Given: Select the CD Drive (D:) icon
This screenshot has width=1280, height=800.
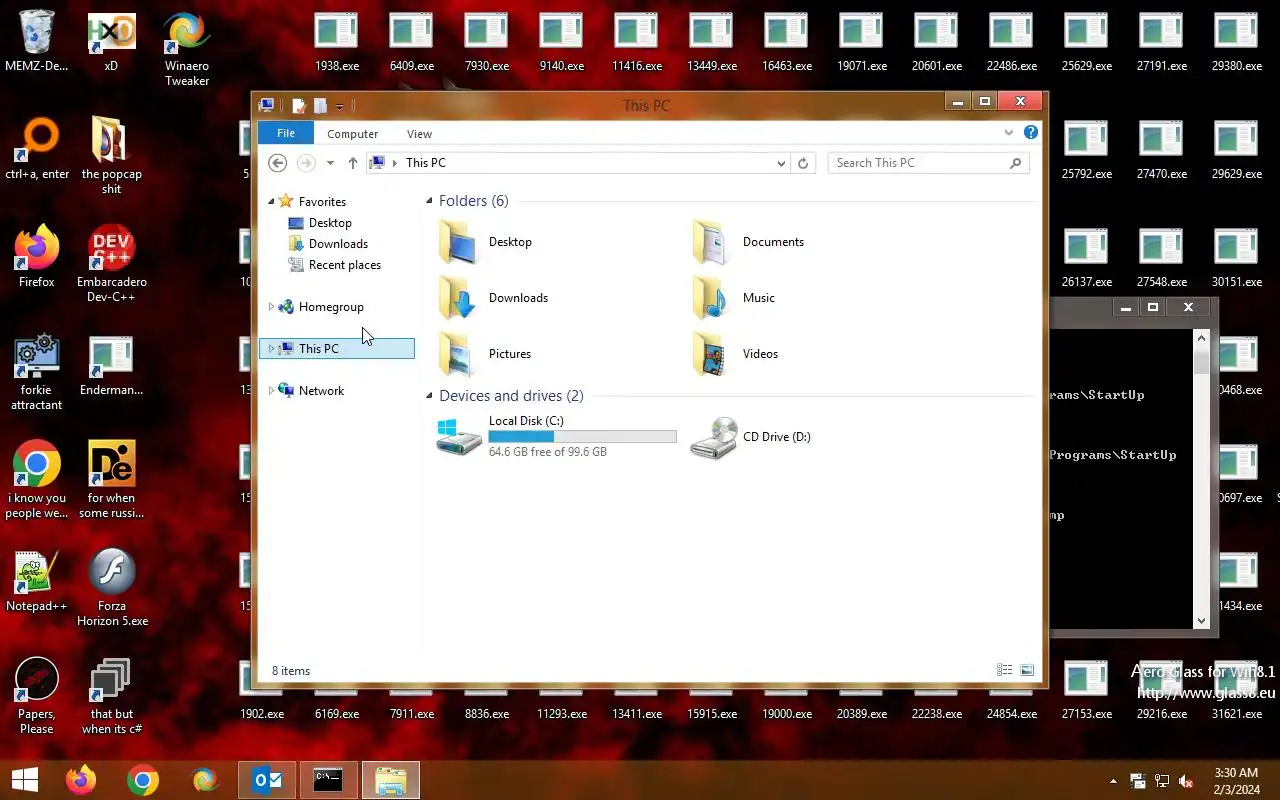Looking at the screenshot, I should 713,437.
